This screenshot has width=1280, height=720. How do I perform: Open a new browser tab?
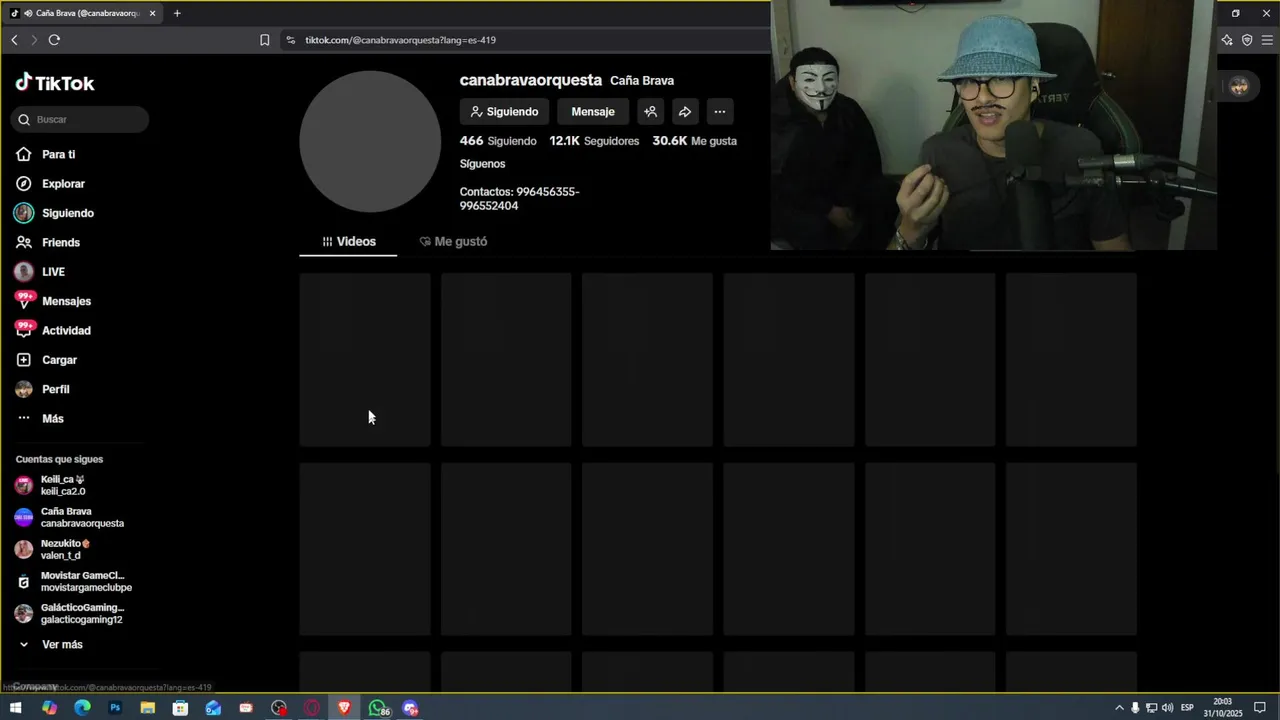click(177, 13)
